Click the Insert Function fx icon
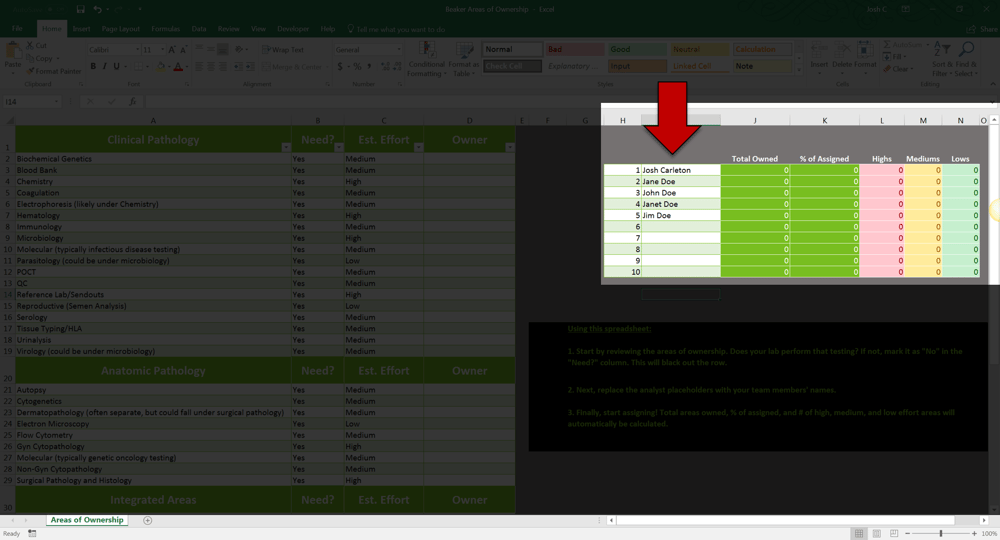Viewport: 1000px width, 540px height. [132, 101]
